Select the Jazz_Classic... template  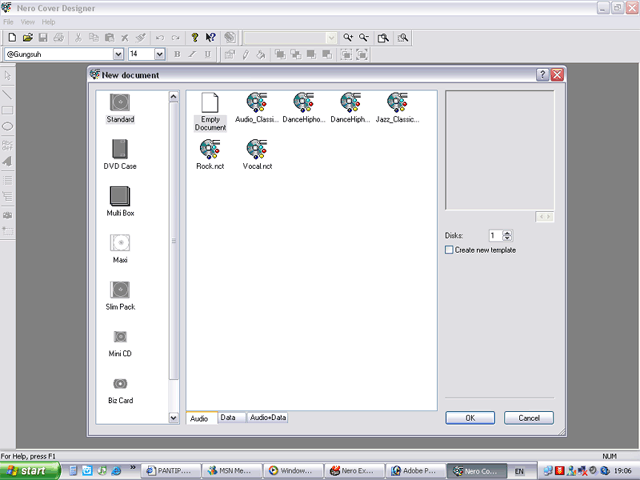[x=397, y=108]
